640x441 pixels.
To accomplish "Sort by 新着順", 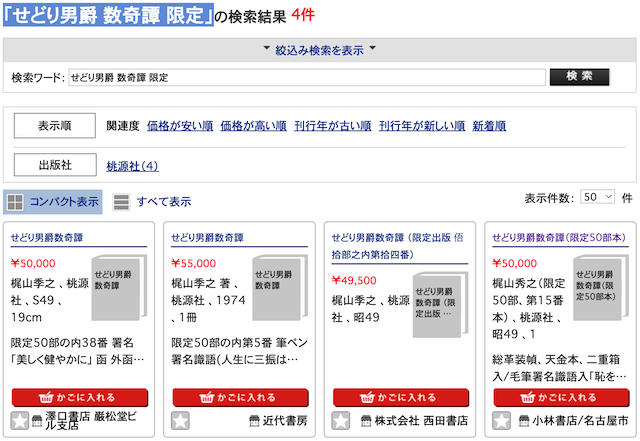I will (489, 126).
